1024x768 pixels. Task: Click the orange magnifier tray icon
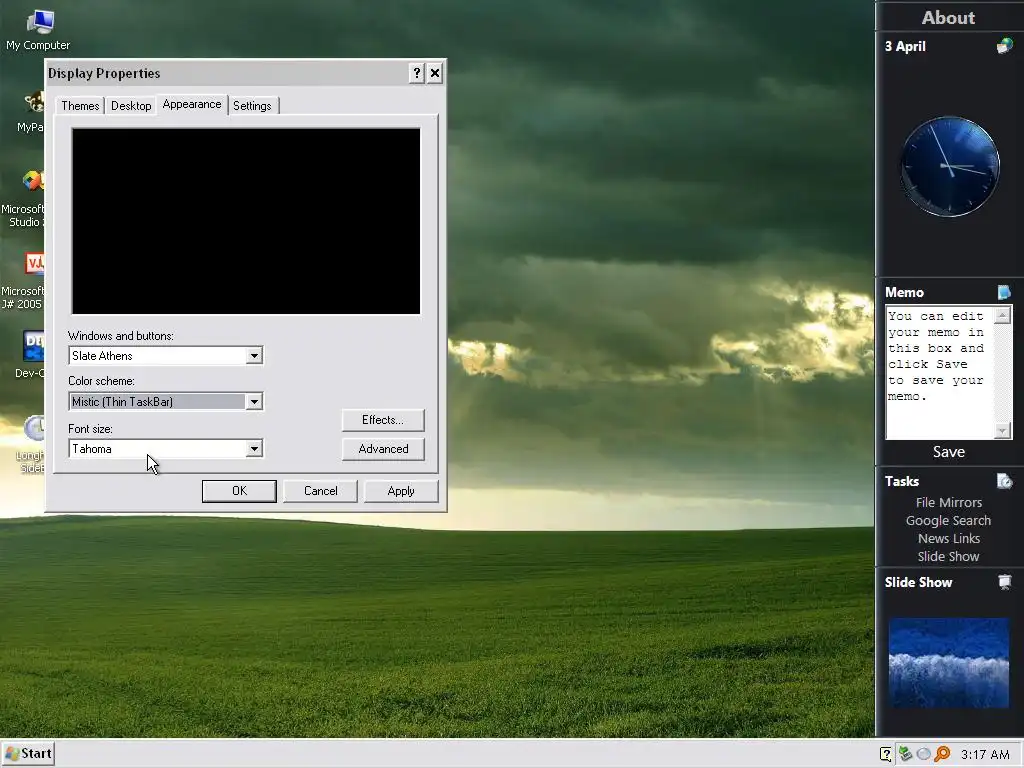click(x=942, y=754)
